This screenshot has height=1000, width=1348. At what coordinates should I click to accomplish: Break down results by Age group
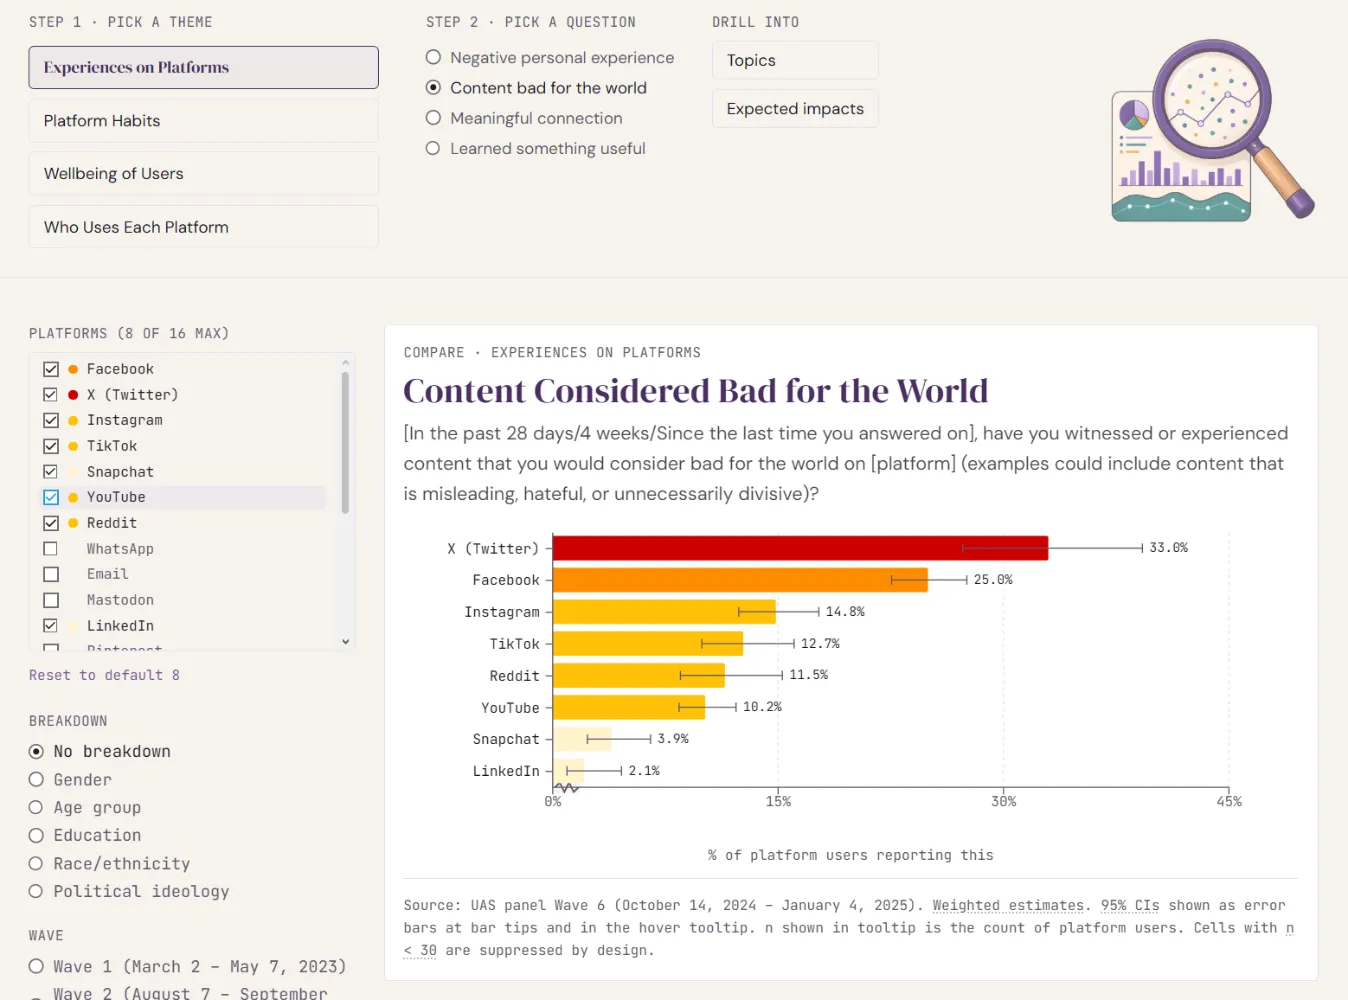(x=85, y=807)
